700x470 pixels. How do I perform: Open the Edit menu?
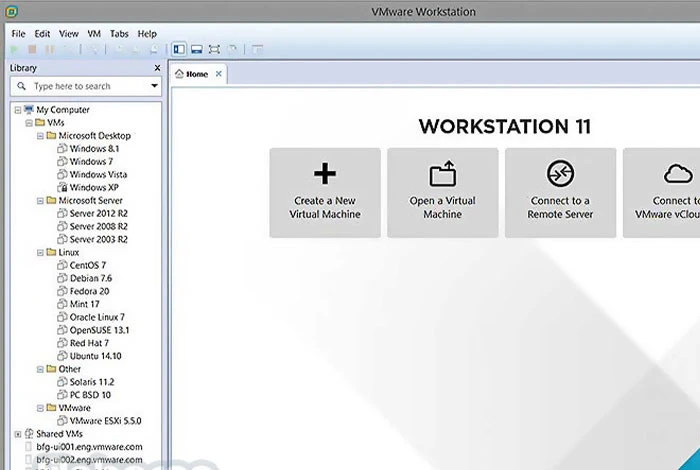pos(42,33)
